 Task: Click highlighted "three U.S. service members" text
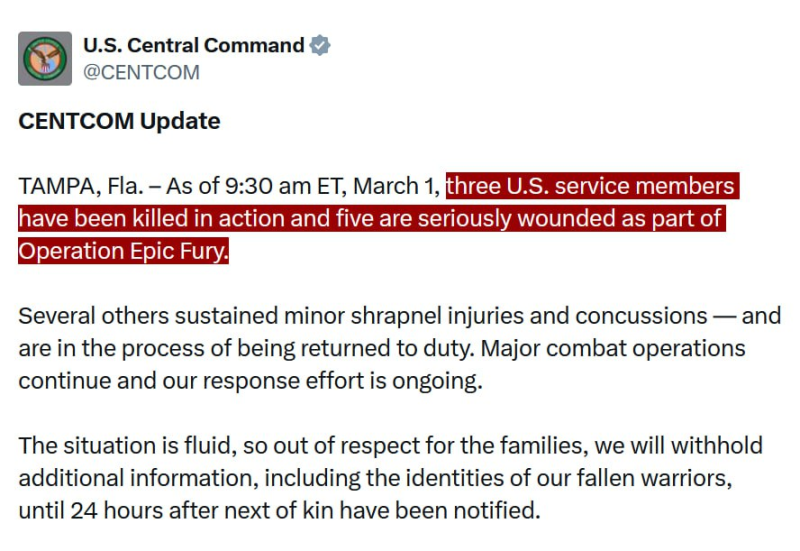590,186
